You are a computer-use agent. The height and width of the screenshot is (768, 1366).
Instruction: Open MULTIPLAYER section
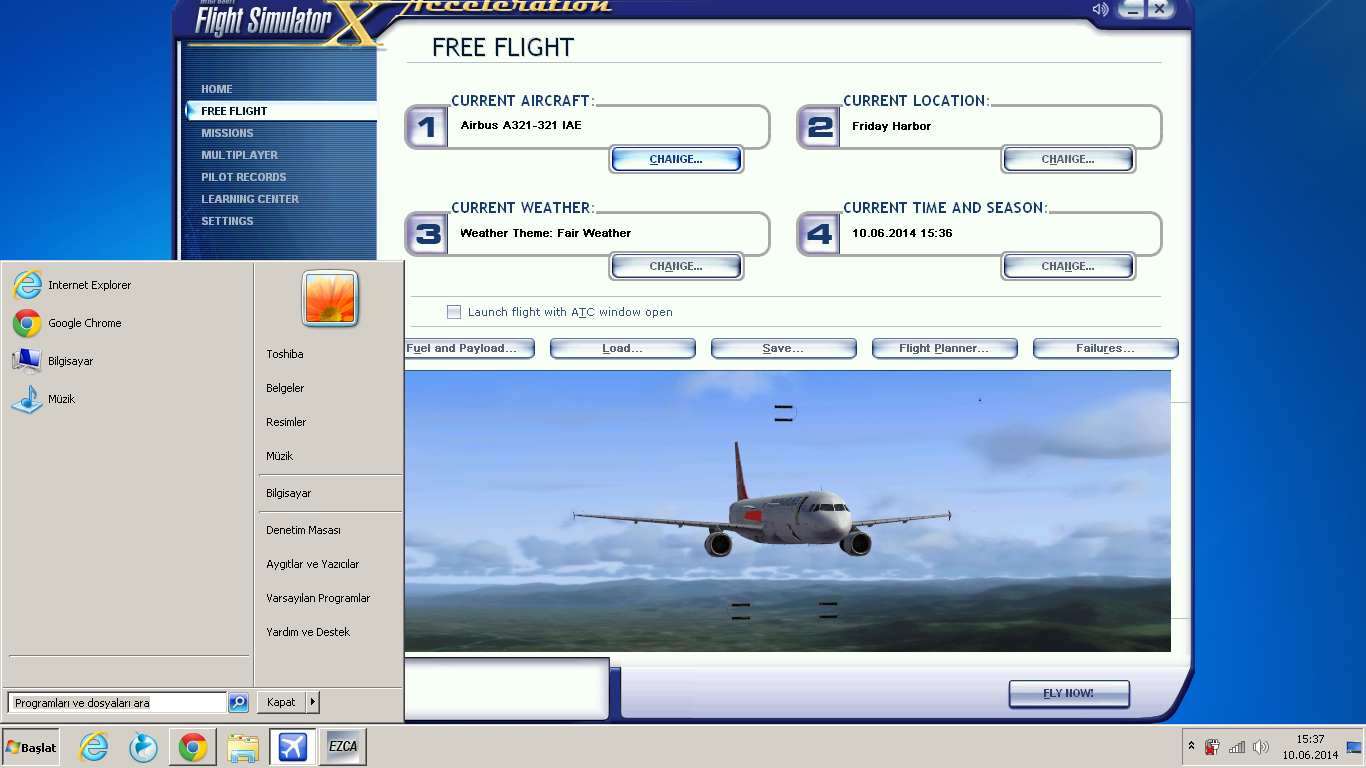[239, 155]
